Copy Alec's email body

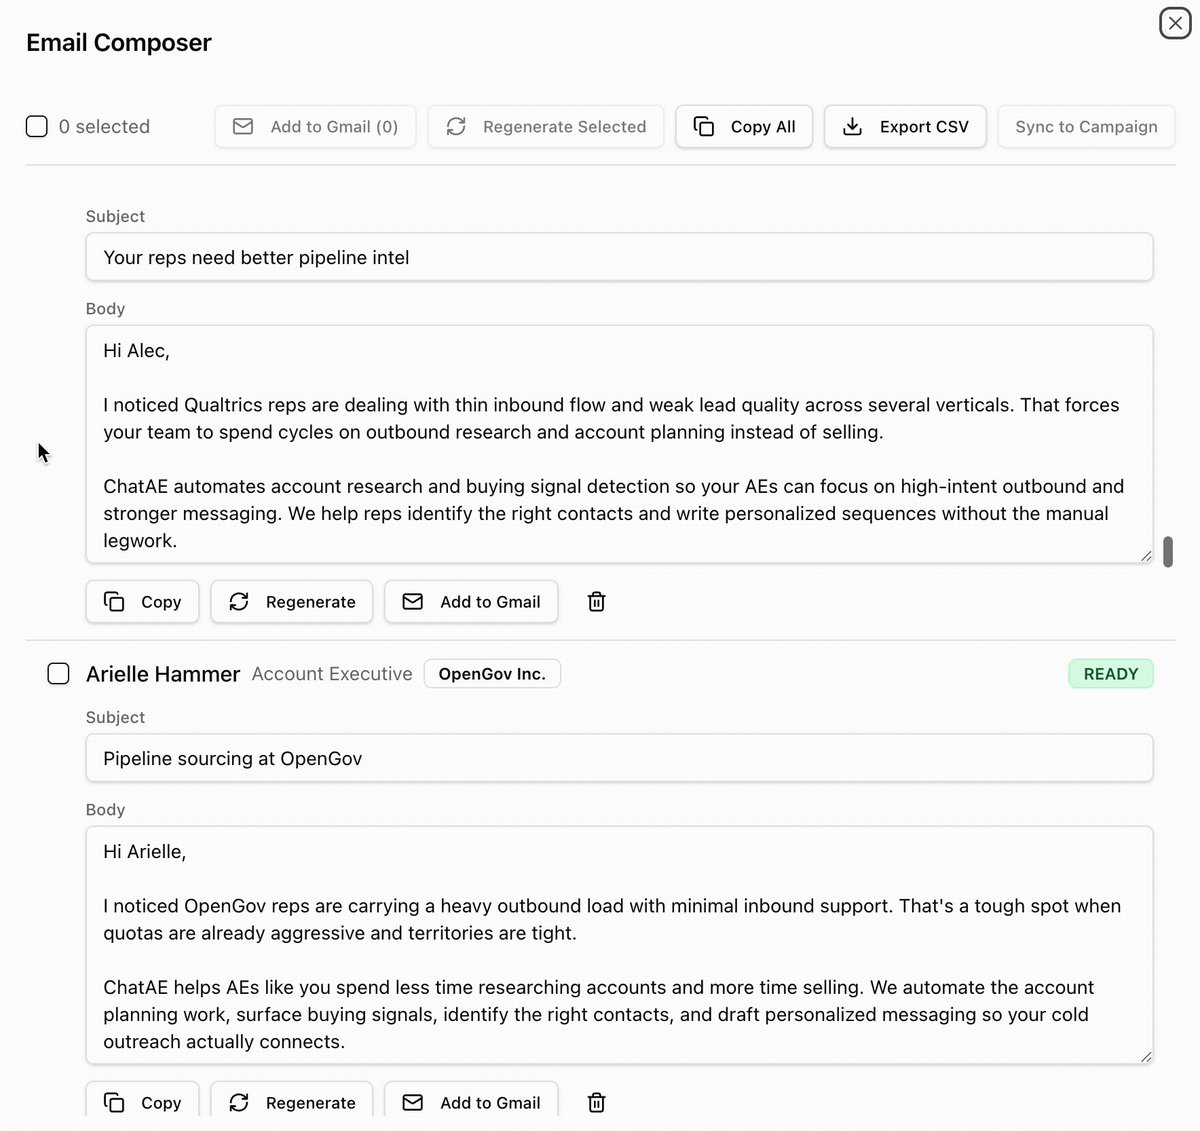tap(142, 602)
